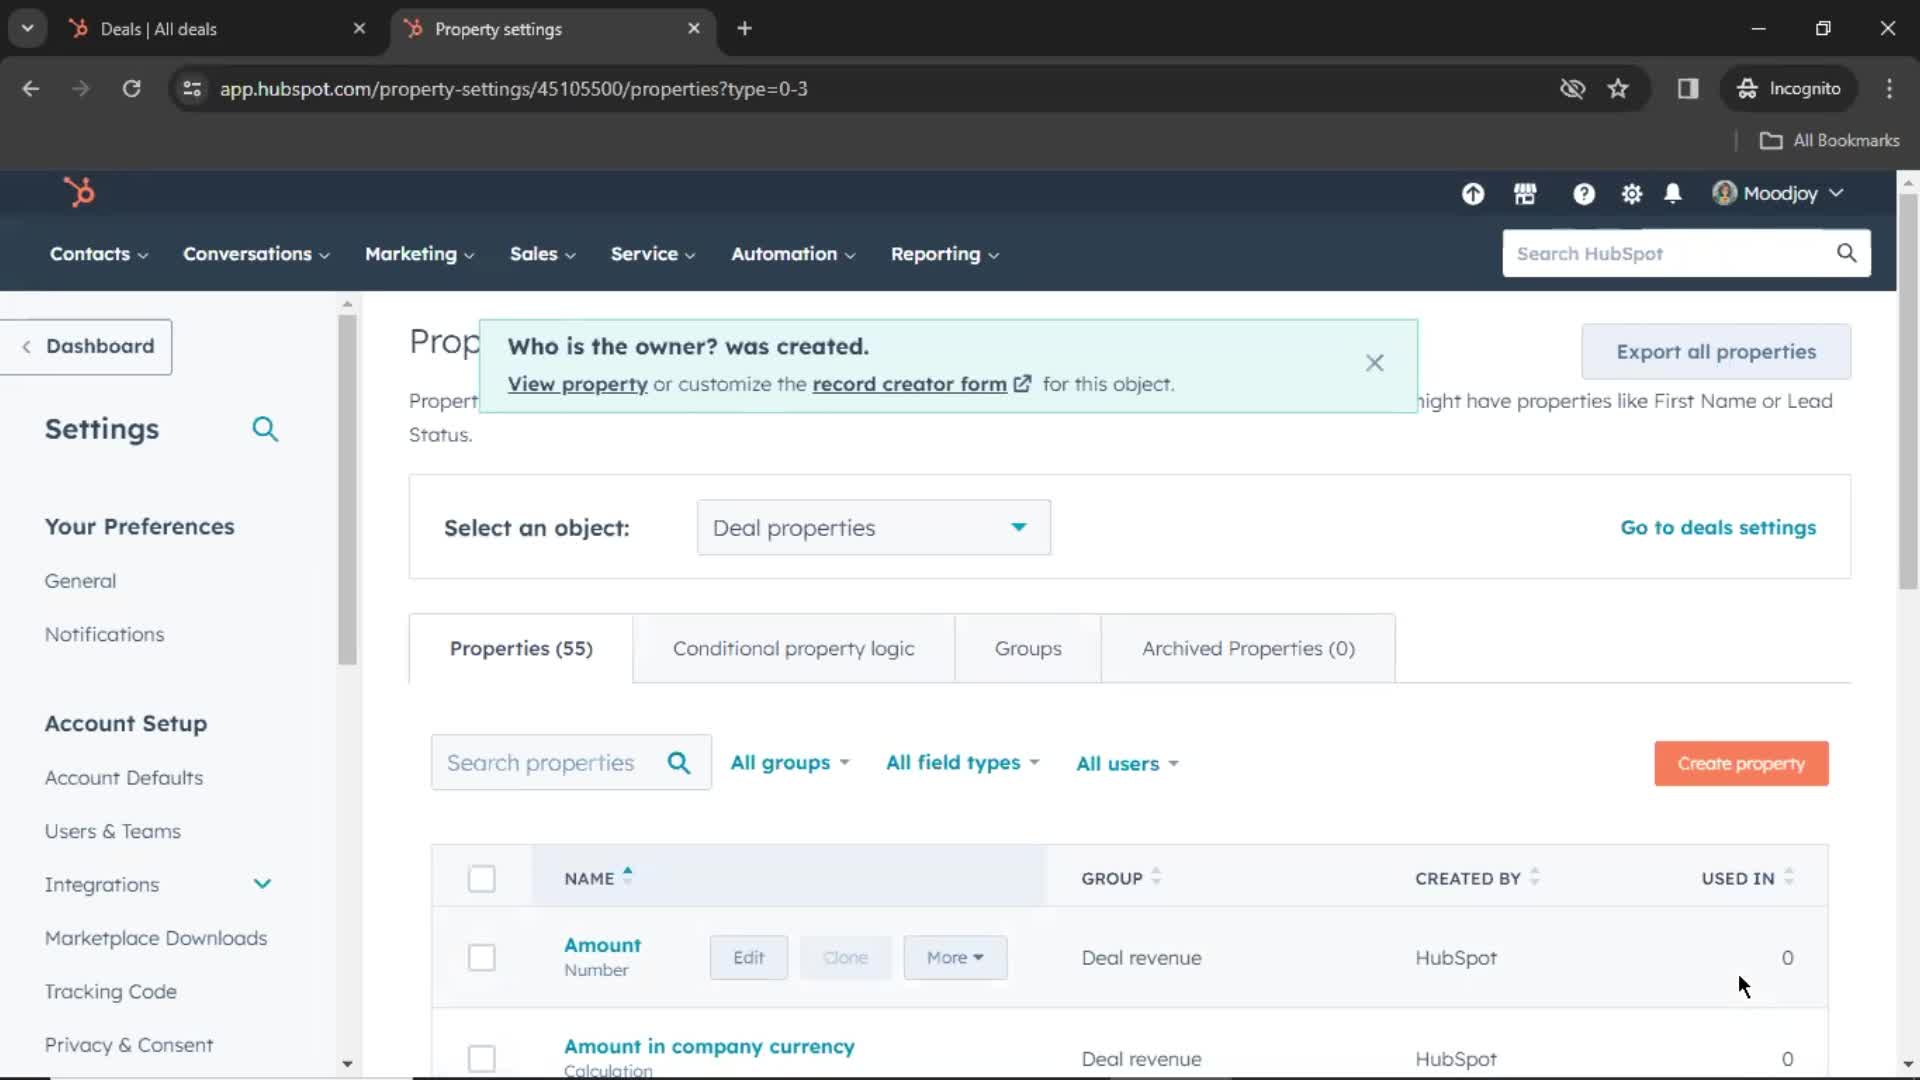Open the Conversations navigation menu
The height and width of the screenshot is (1080, 1920).
click(x=256, y=254)
